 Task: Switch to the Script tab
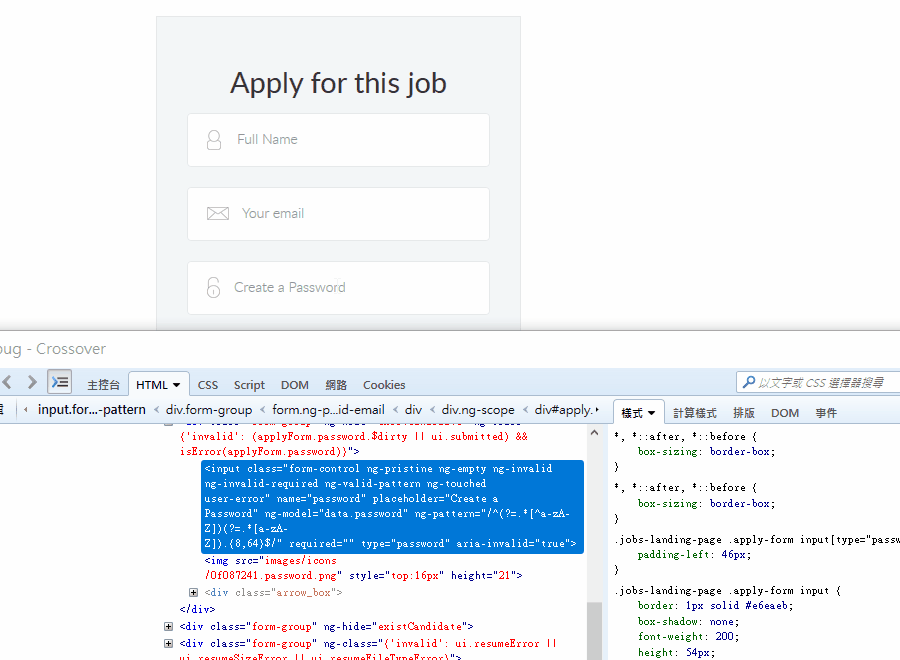point(249,385)
